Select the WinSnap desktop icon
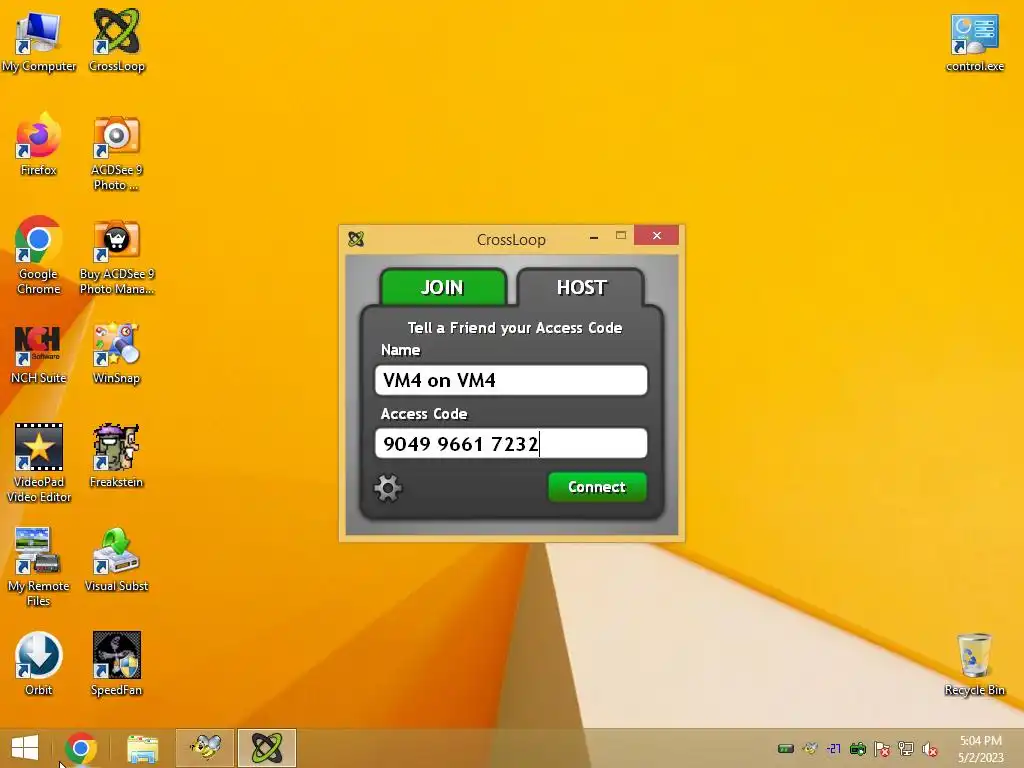Viewport: 1024px width, 768px height. pos(116,353)
